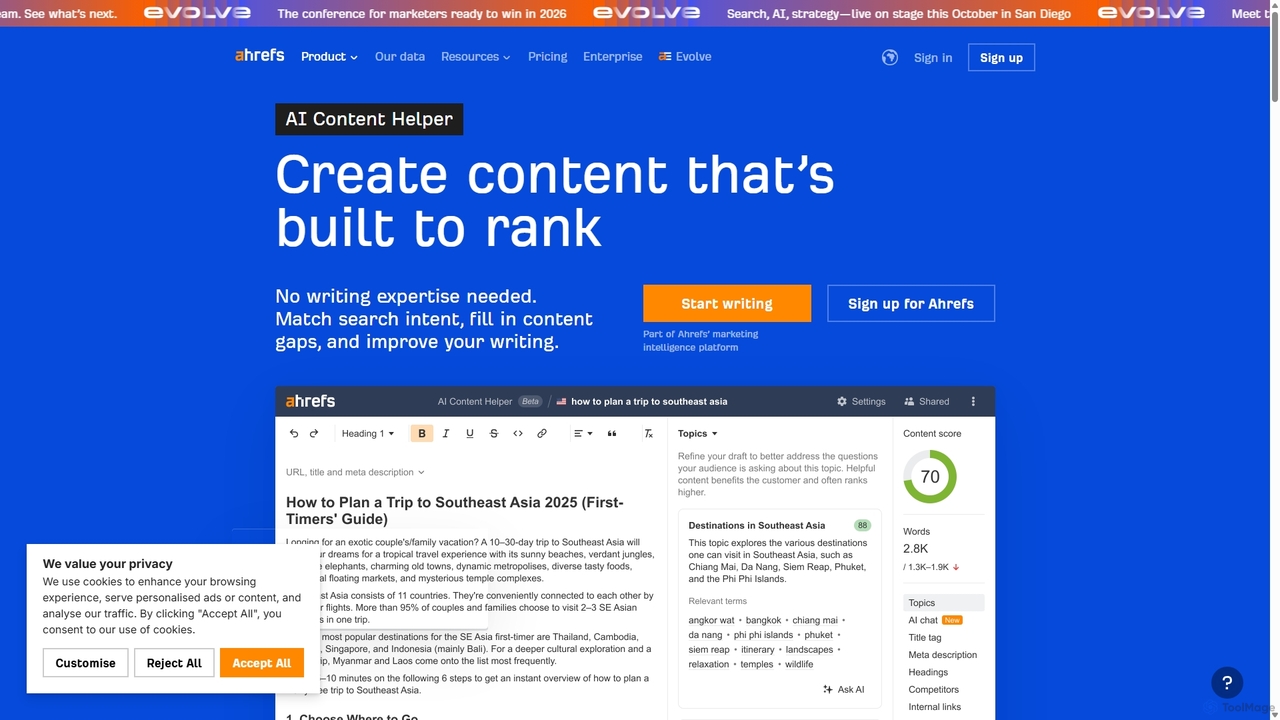This screenshot has height=720, width=1280.
Task: Click the Start writing button
Action: pos(727,303)
